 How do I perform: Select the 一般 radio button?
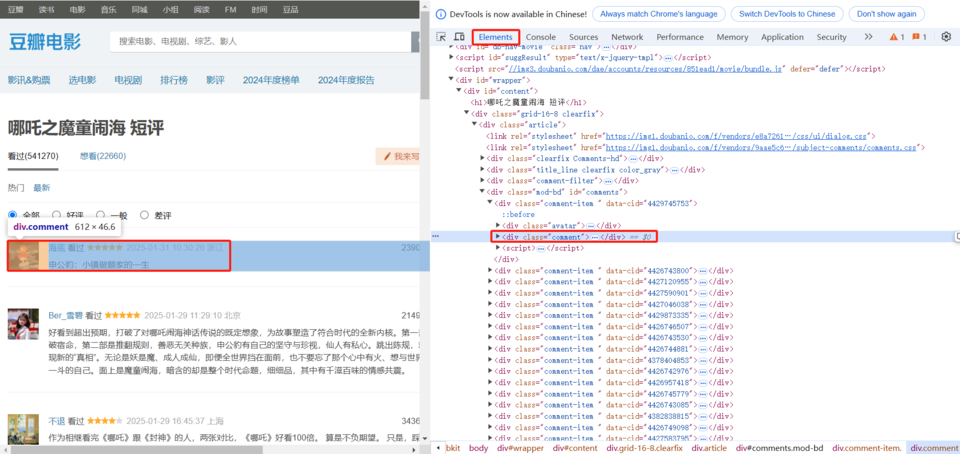coord(100,215)
